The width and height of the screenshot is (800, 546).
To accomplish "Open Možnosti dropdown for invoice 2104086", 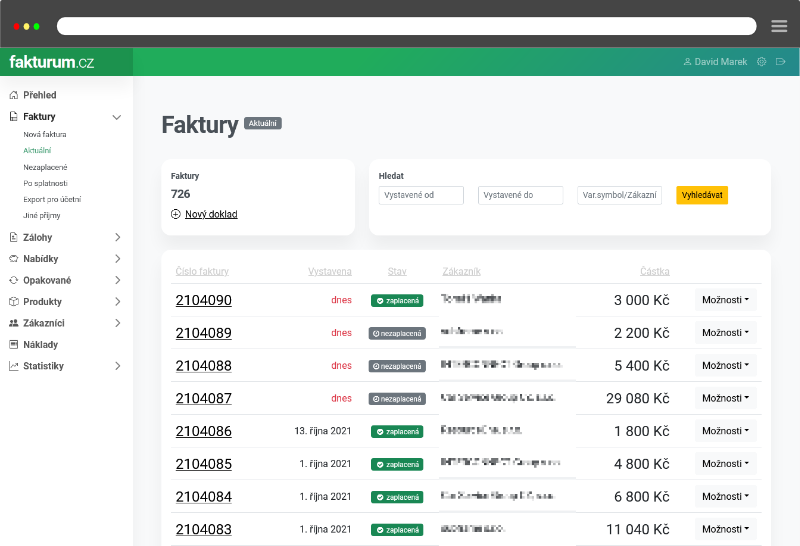I will point(725,431).
